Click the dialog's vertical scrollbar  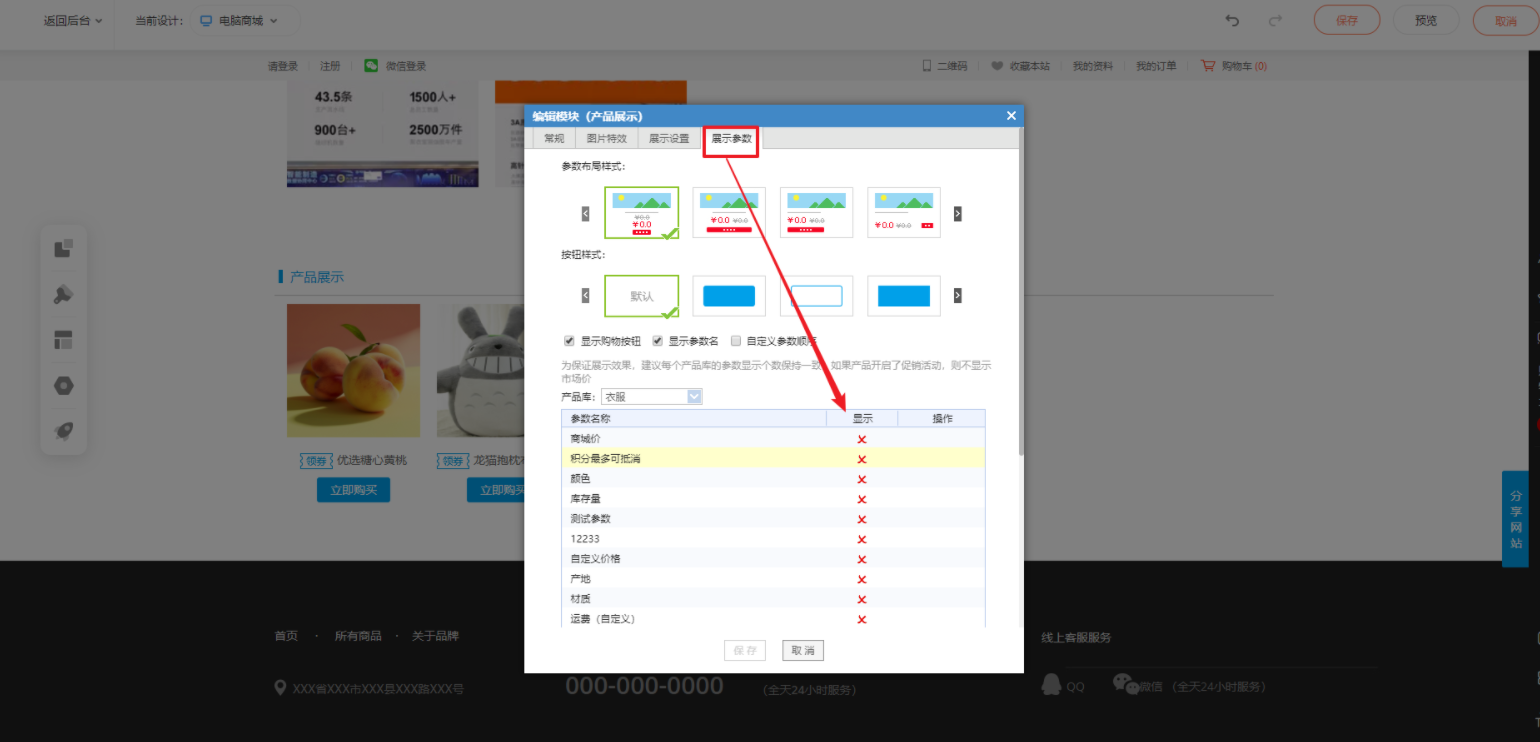[1020, 290]
